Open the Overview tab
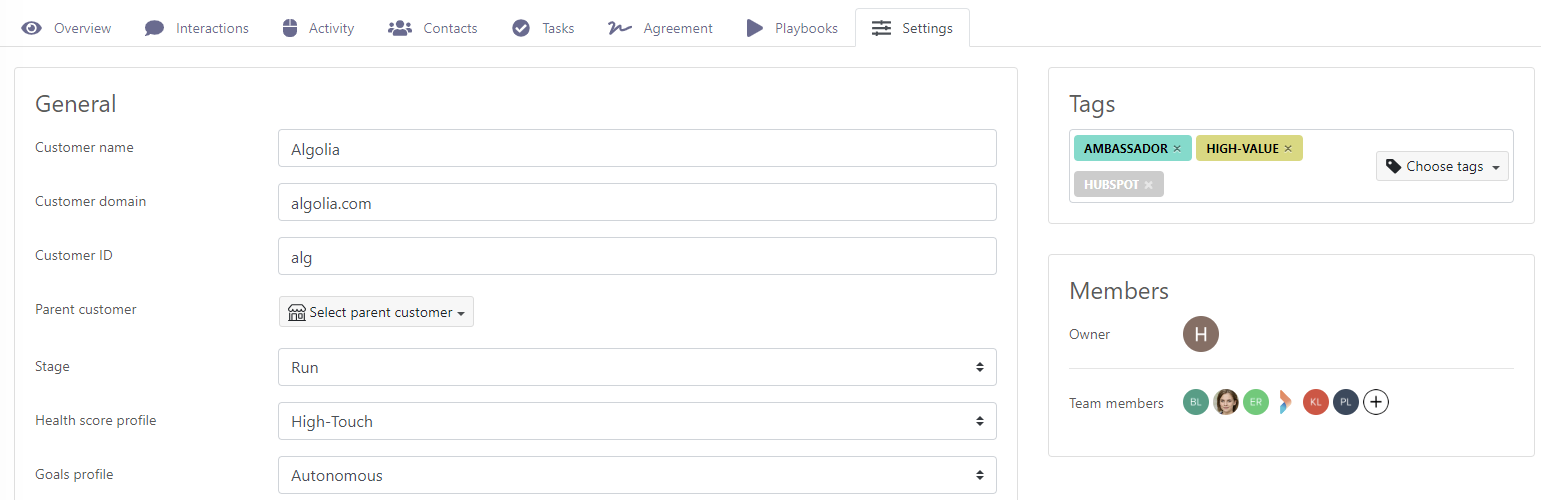 coord(66,28)
